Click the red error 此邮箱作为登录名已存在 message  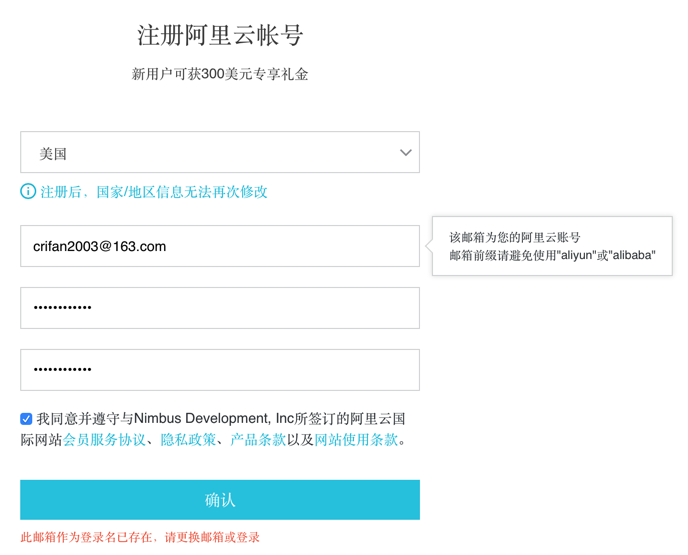[140, 537]
